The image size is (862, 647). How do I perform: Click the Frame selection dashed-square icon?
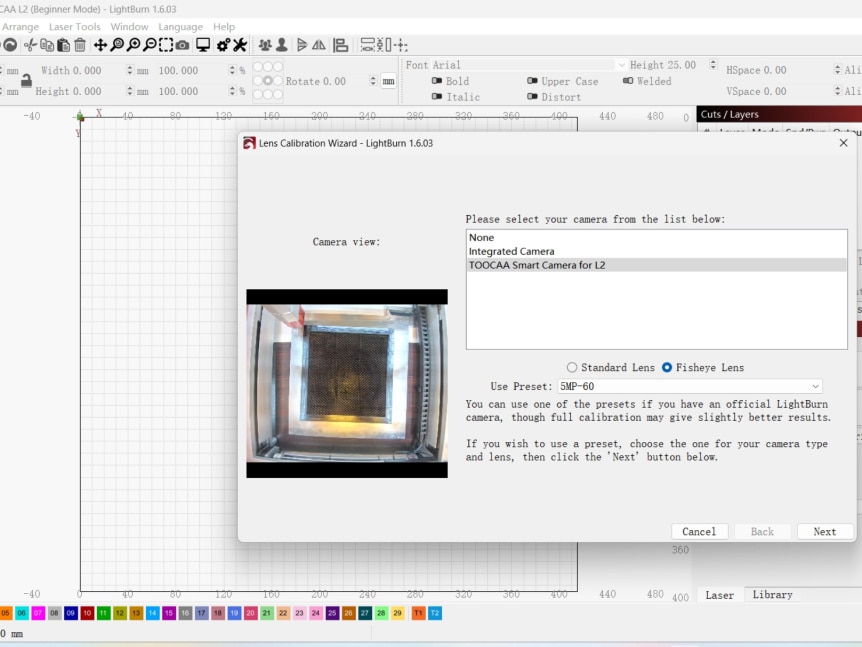[166, 45]
